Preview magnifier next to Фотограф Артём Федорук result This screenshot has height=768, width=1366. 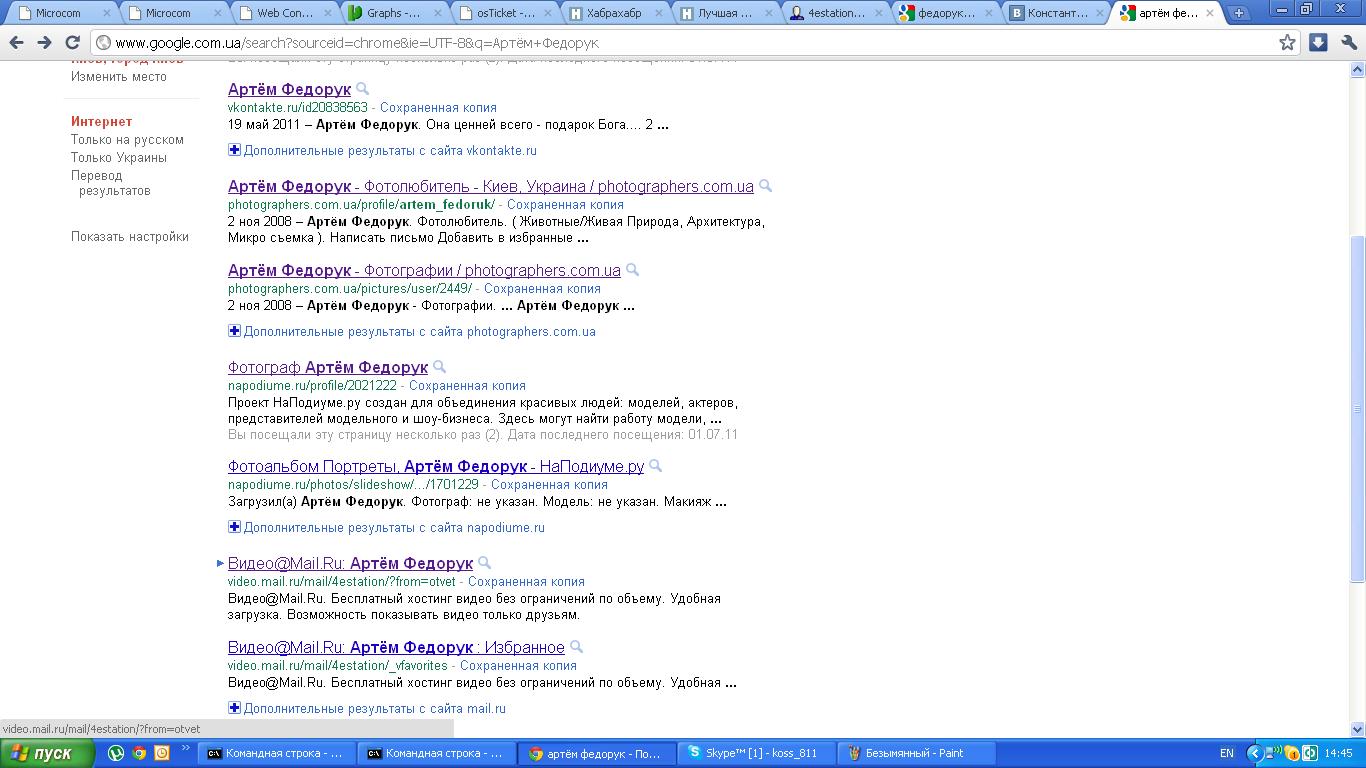pyautogui.click(x=439, y=367)
